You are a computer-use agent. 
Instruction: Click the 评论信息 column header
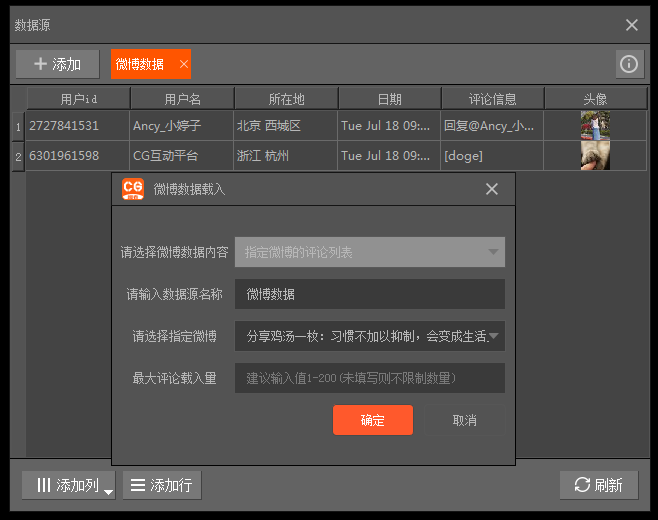click(x=493, y=99)
